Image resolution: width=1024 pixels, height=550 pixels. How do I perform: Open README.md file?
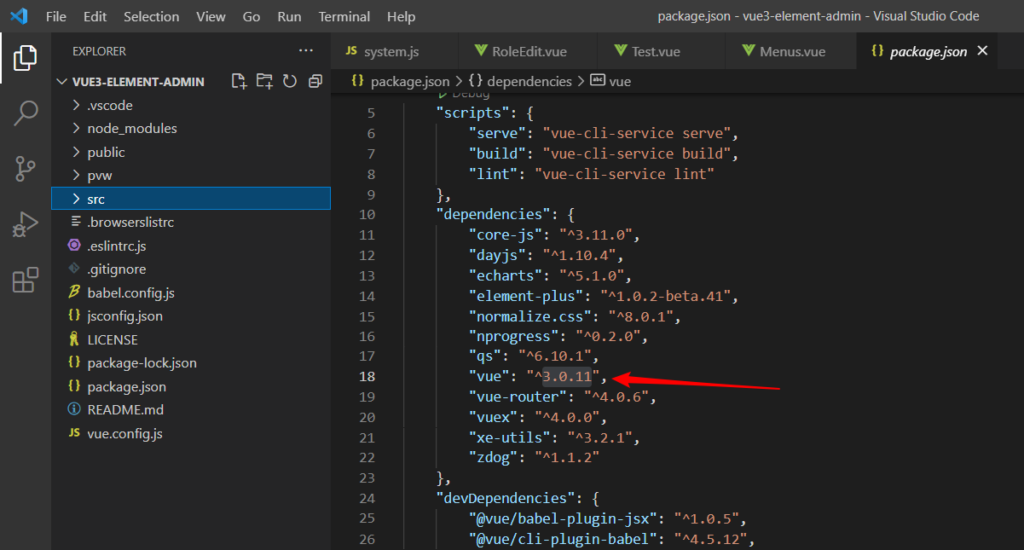(x=191, y=410)
